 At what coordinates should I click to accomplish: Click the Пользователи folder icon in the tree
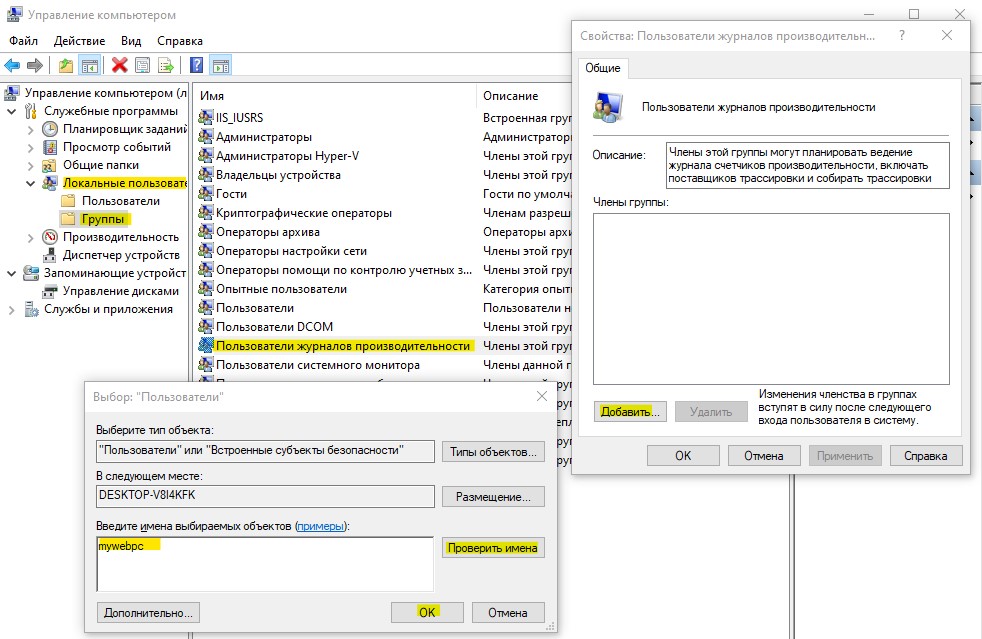point(68,201)
